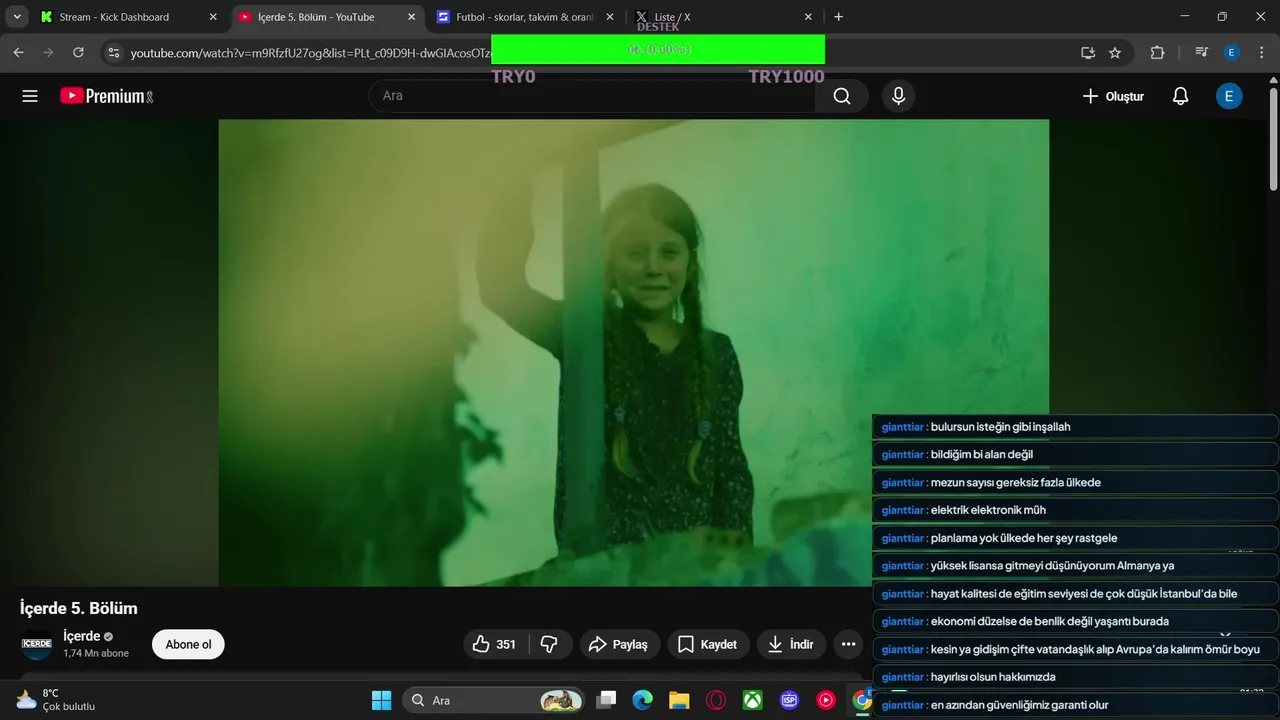Open the Xbox app on the taskbar
The image size is (1280, 720).
tap(753, 700)
